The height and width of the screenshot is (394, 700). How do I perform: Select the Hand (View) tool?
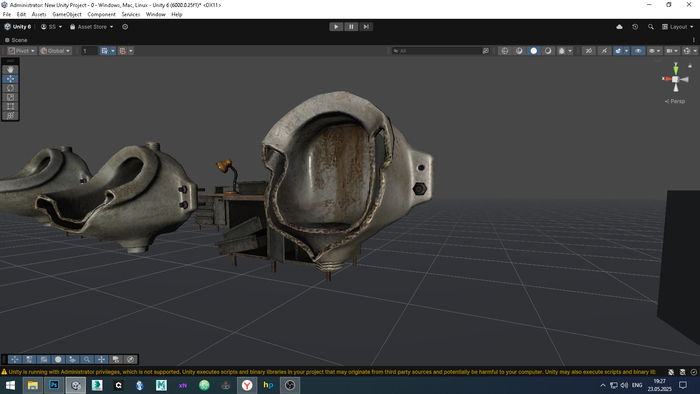tap(10, 70)
